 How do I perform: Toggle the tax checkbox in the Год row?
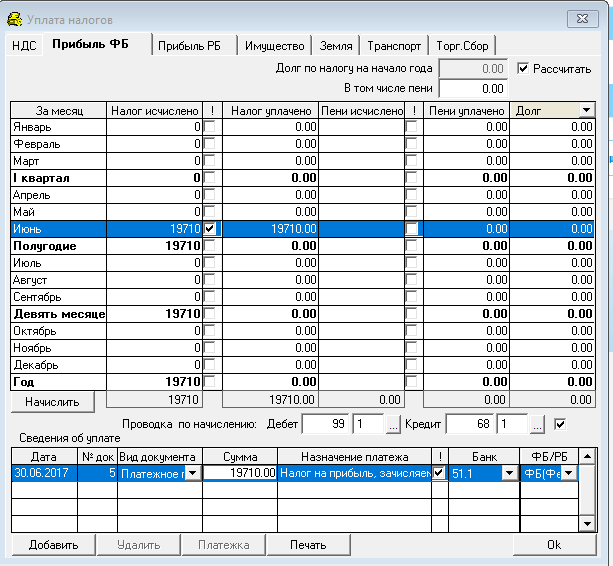click(x=210, y=382)
